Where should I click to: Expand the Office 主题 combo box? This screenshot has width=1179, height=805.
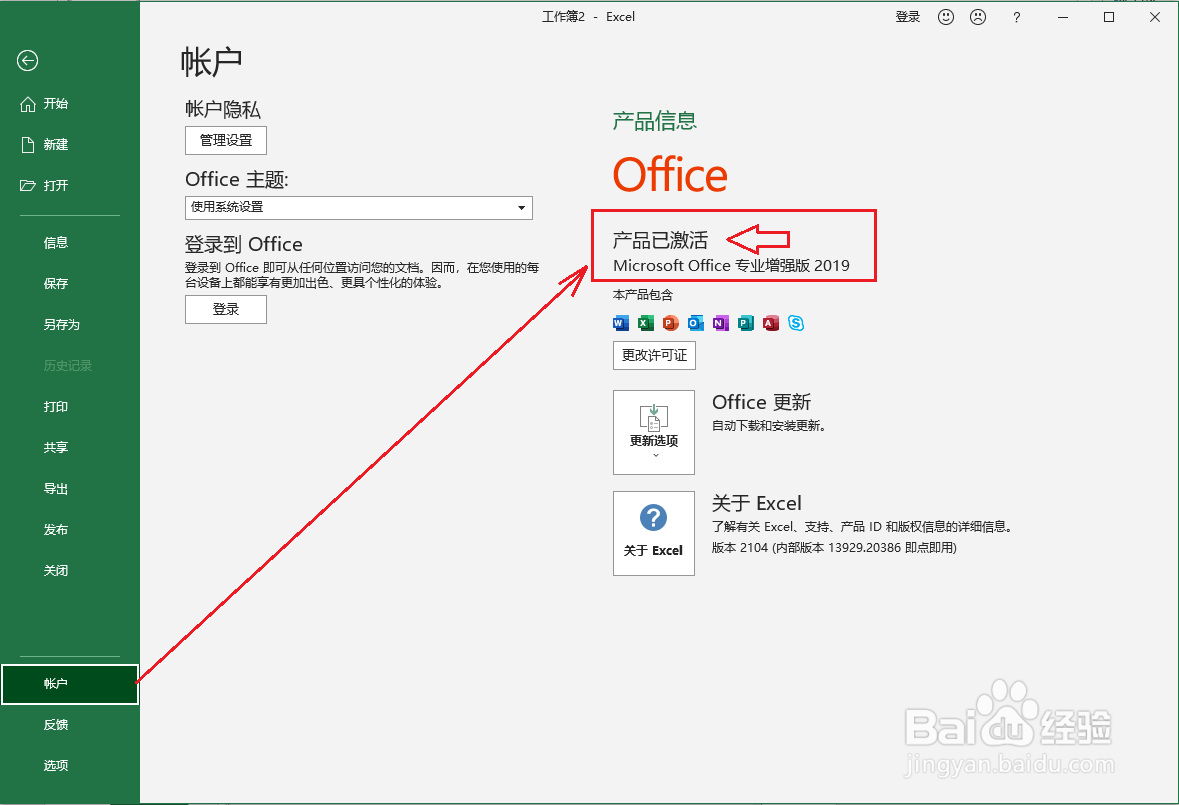pyautogui.click(x=359, y=207)
